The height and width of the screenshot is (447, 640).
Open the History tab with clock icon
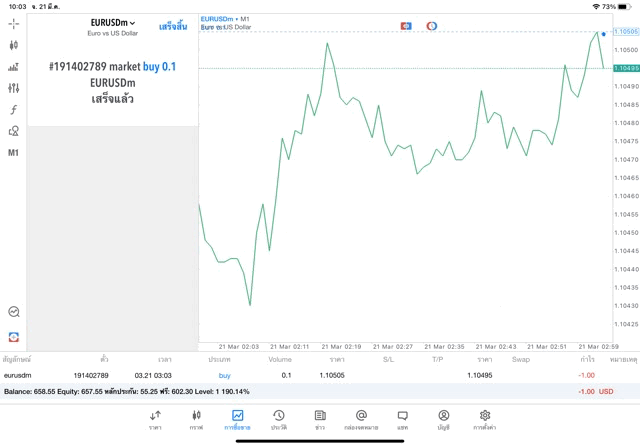coord(279,420)
